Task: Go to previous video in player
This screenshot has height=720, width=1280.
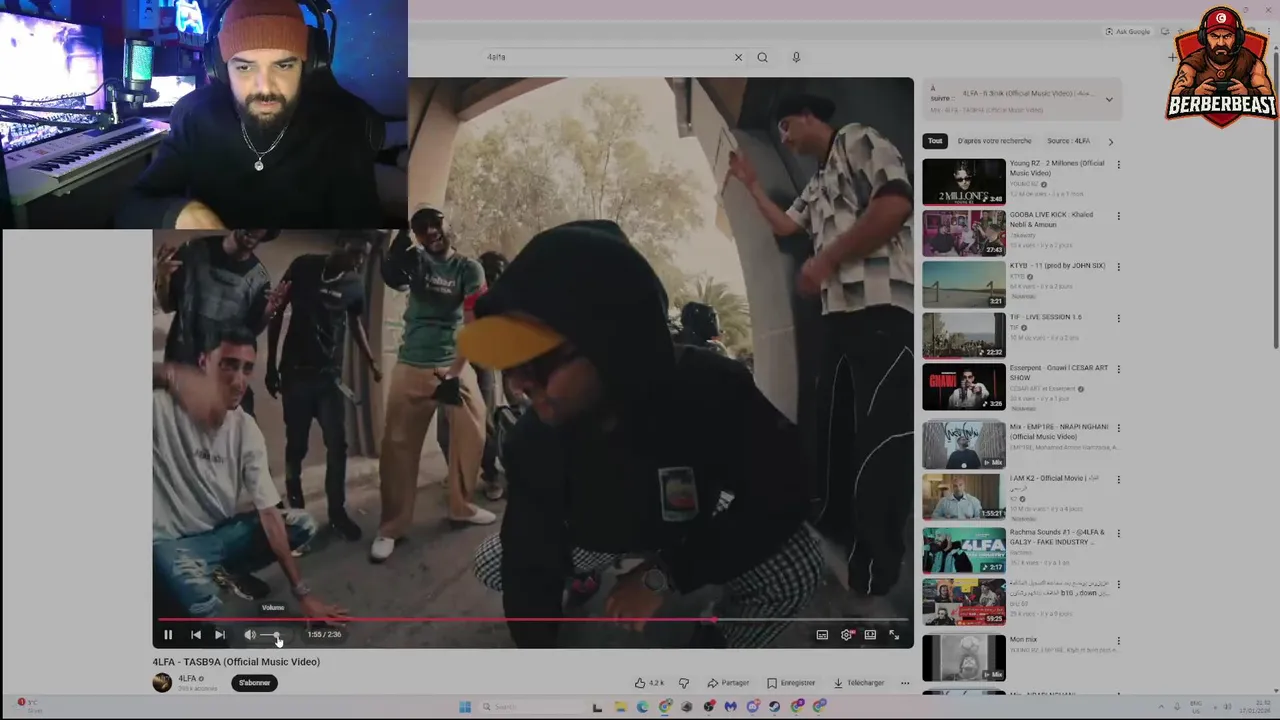Action: pos(196,634)
